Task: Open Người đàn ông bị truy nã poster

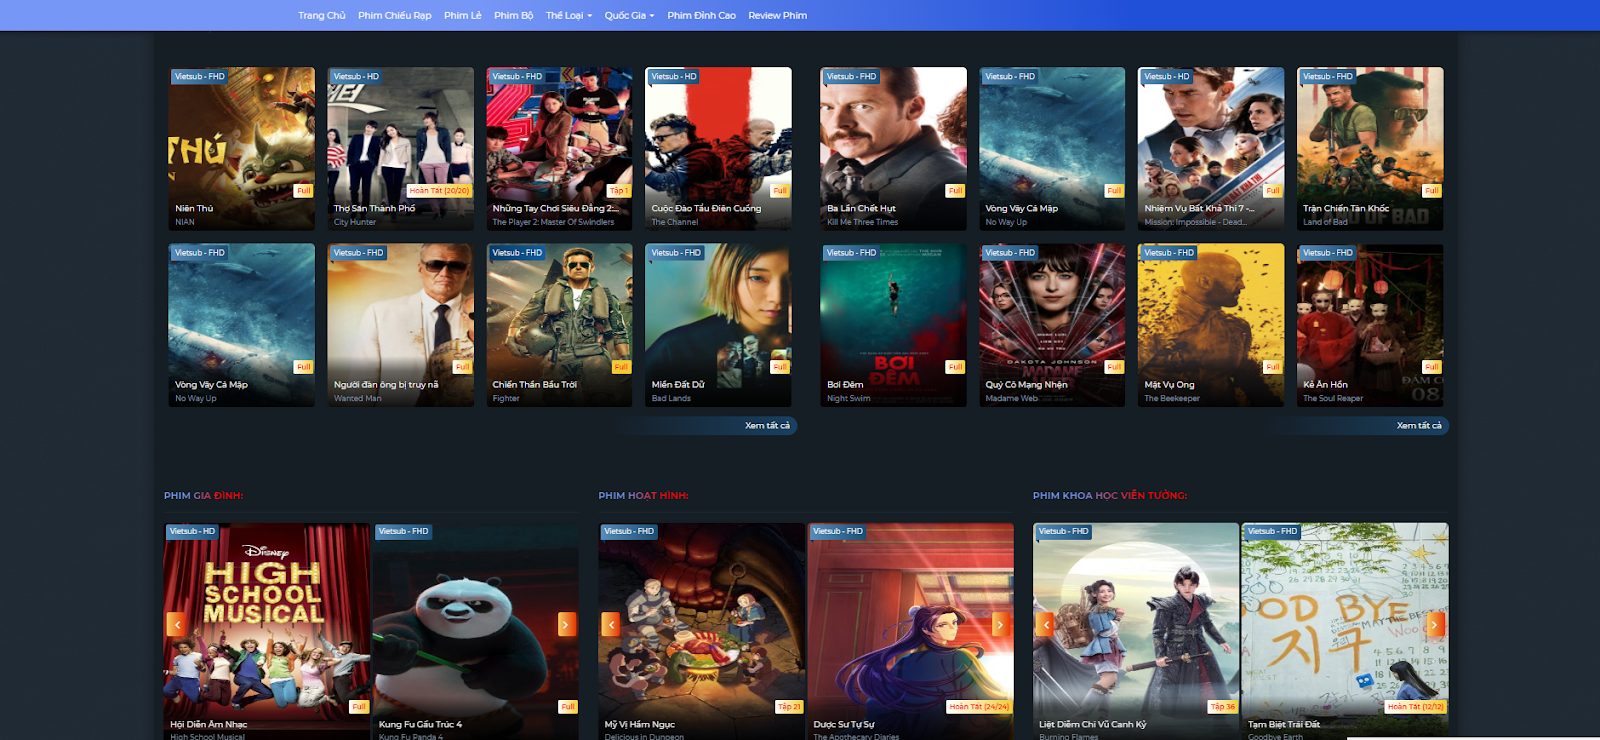Action: [x=400, y=325]
